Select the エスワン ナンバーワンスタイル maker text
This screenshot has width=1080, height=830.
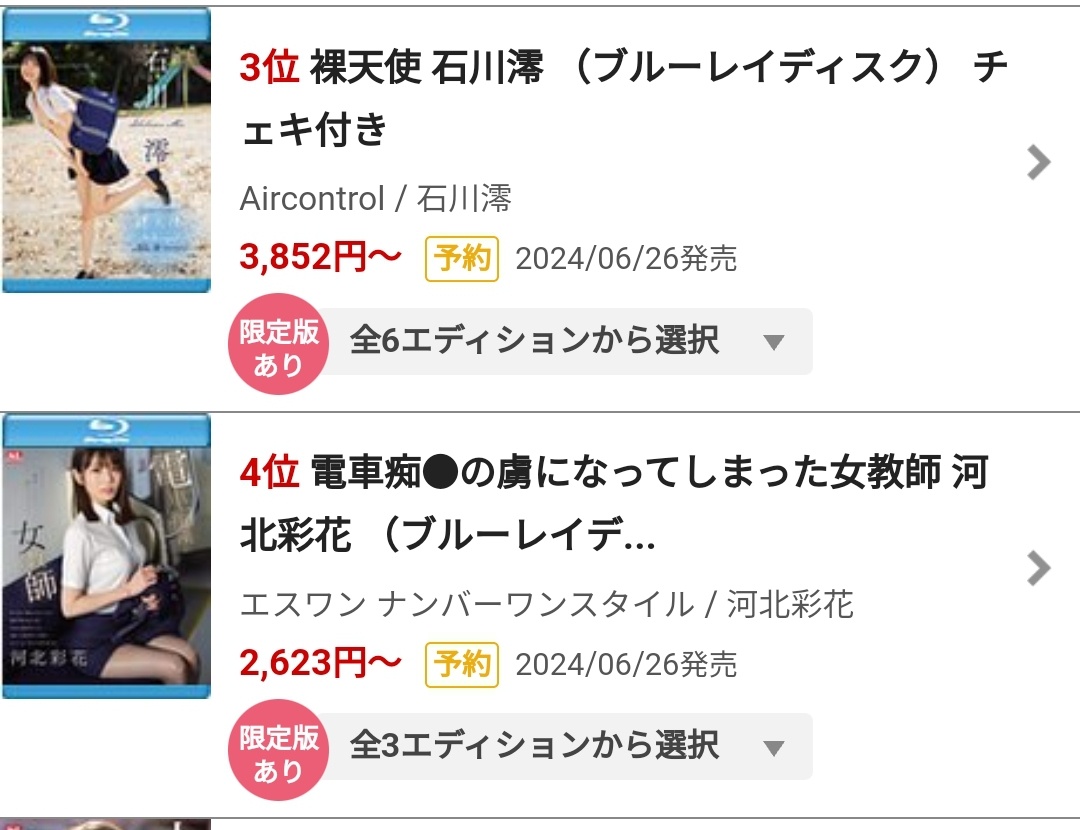(467, 605)
